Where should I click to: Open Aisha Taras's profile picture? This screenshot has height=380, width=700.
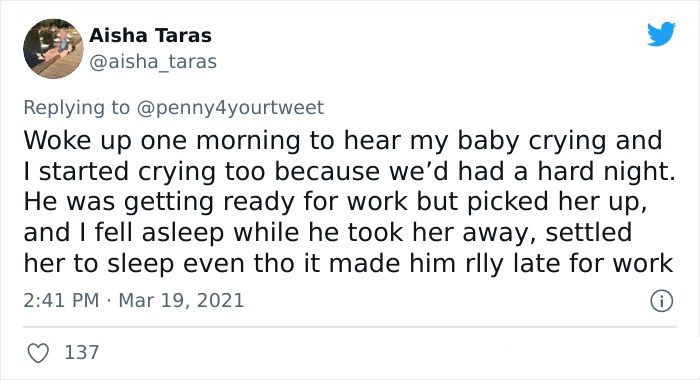pyautogui.click(x=53, y=49)
